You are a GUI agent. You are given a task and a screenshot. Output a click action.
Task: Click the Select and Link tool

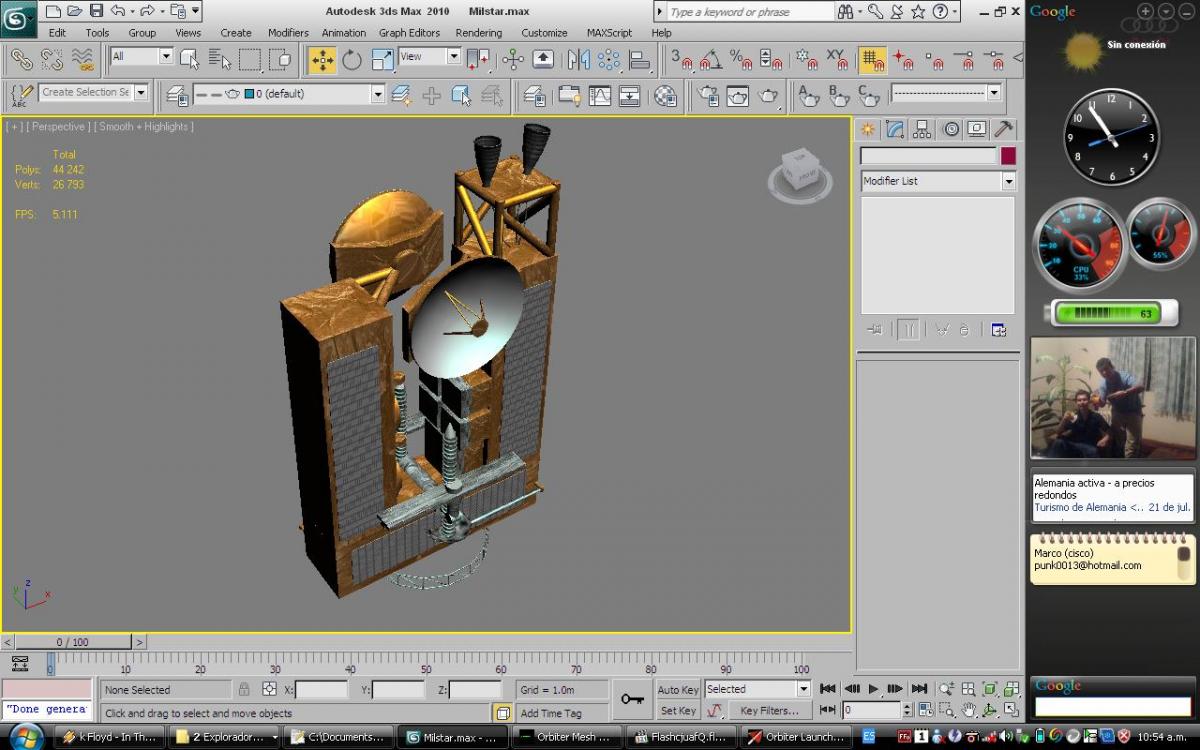coord(20,59)
